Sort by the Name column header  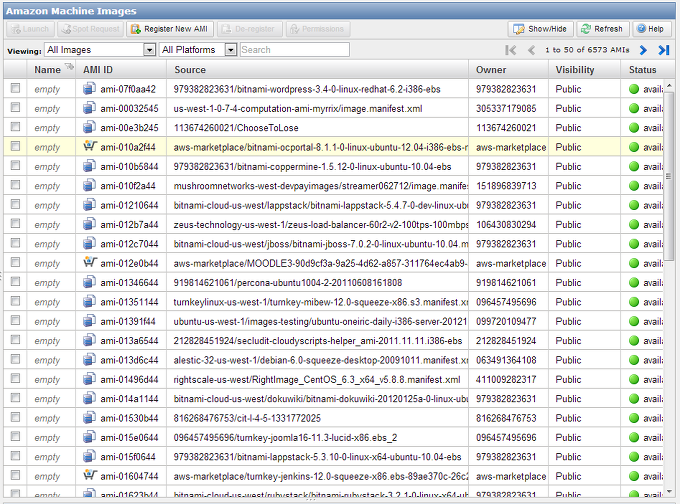47,70
